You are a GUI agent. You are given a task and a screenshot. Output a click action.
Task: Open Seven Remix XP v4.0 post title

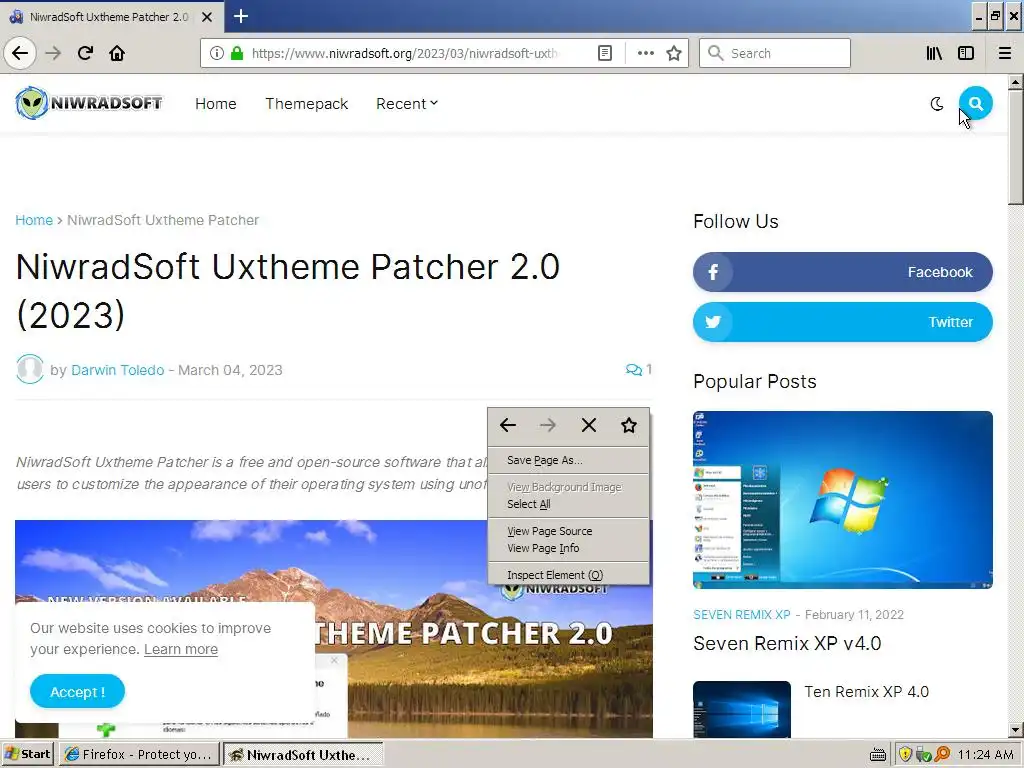click(787, 643)
